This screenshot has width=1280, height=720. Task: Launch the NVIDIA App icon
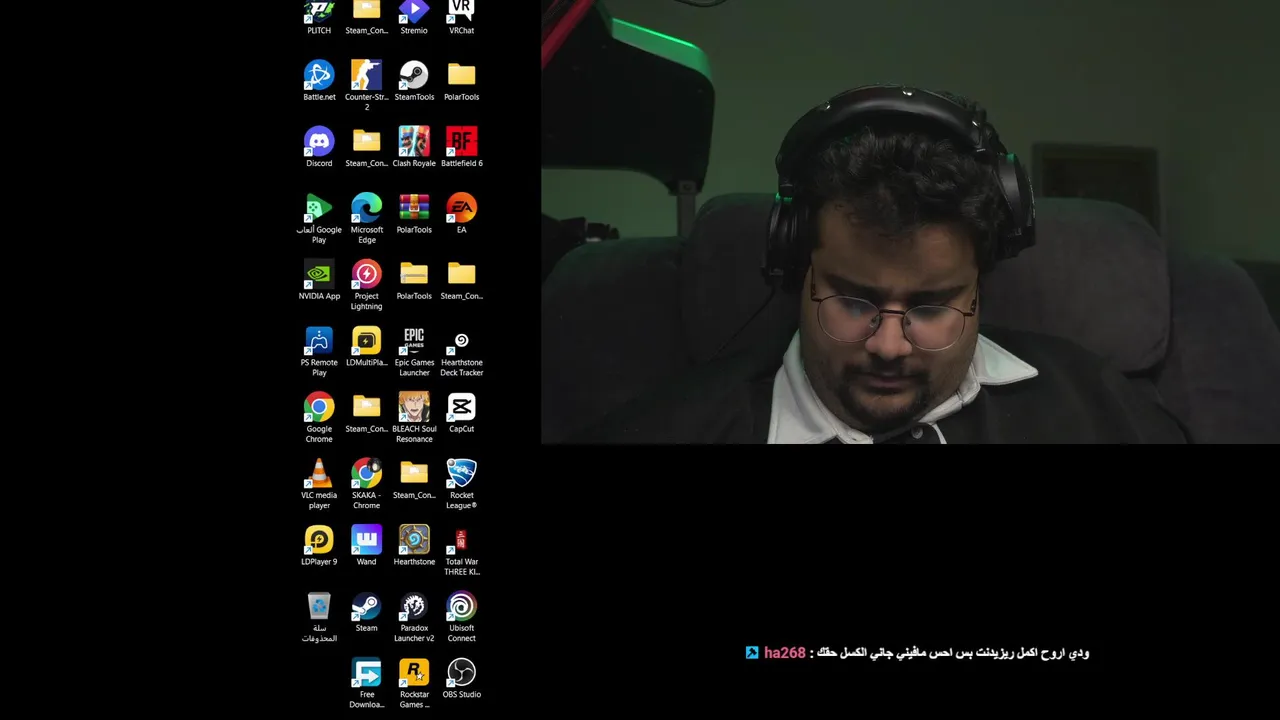click(x=319, y=280)
